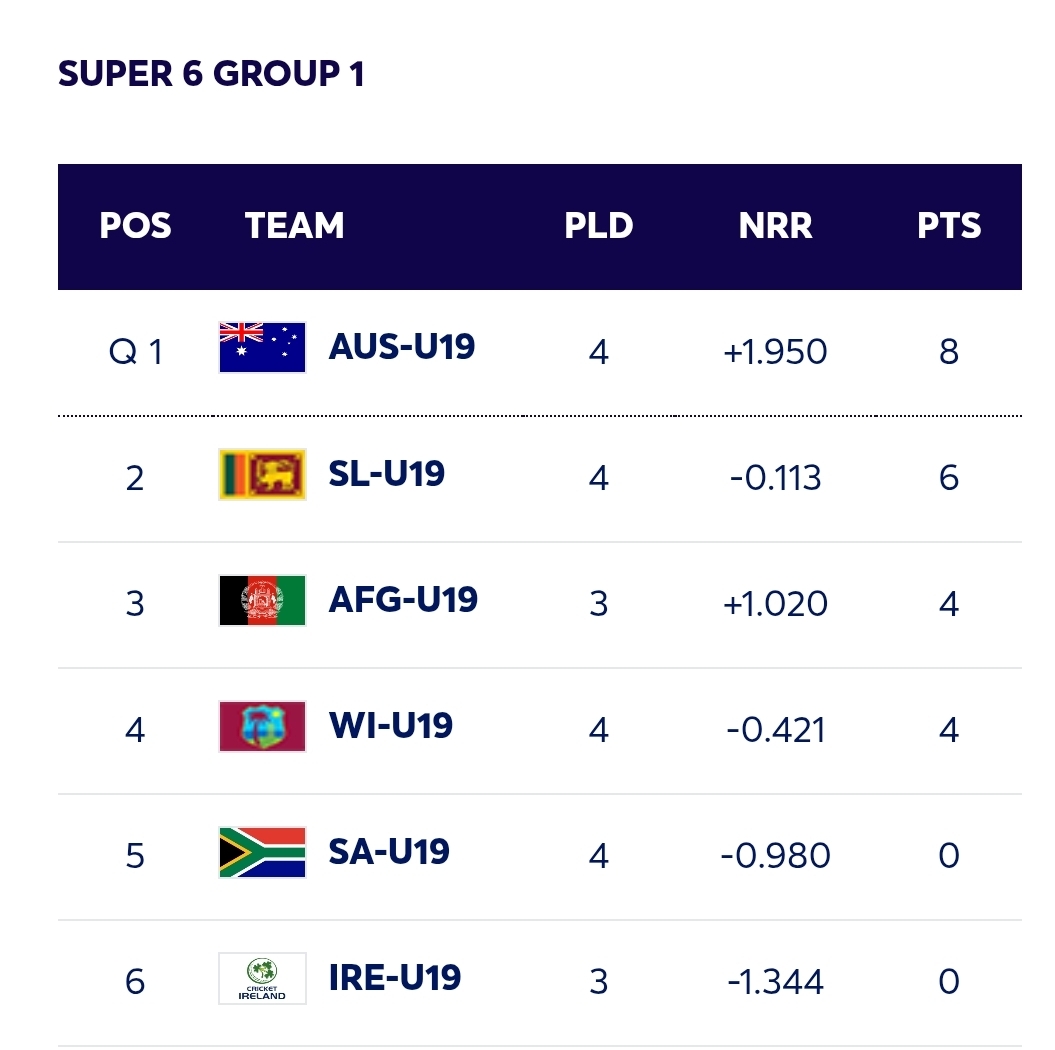Click the Cricket Ireland logo icon

click(262, 978)
